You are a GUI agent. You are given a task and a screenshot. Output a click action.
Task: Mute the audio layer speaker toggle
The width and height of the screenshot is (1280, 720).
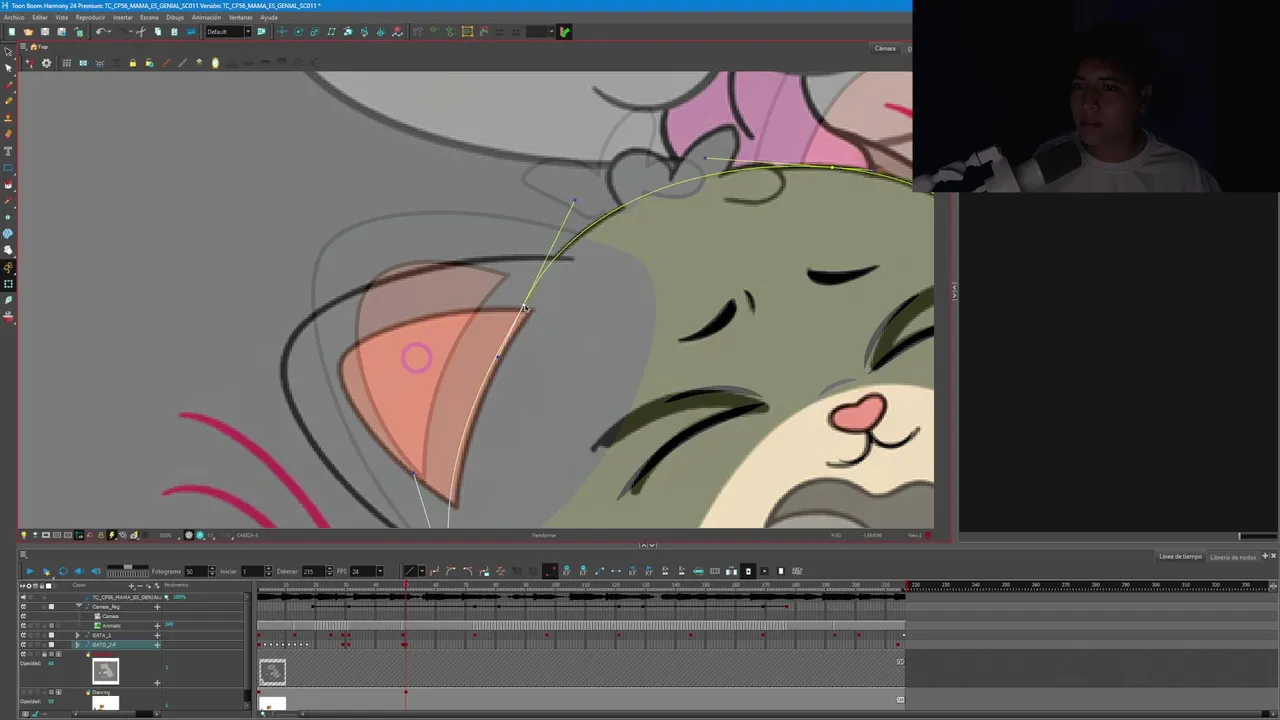[x=23, y=597]
